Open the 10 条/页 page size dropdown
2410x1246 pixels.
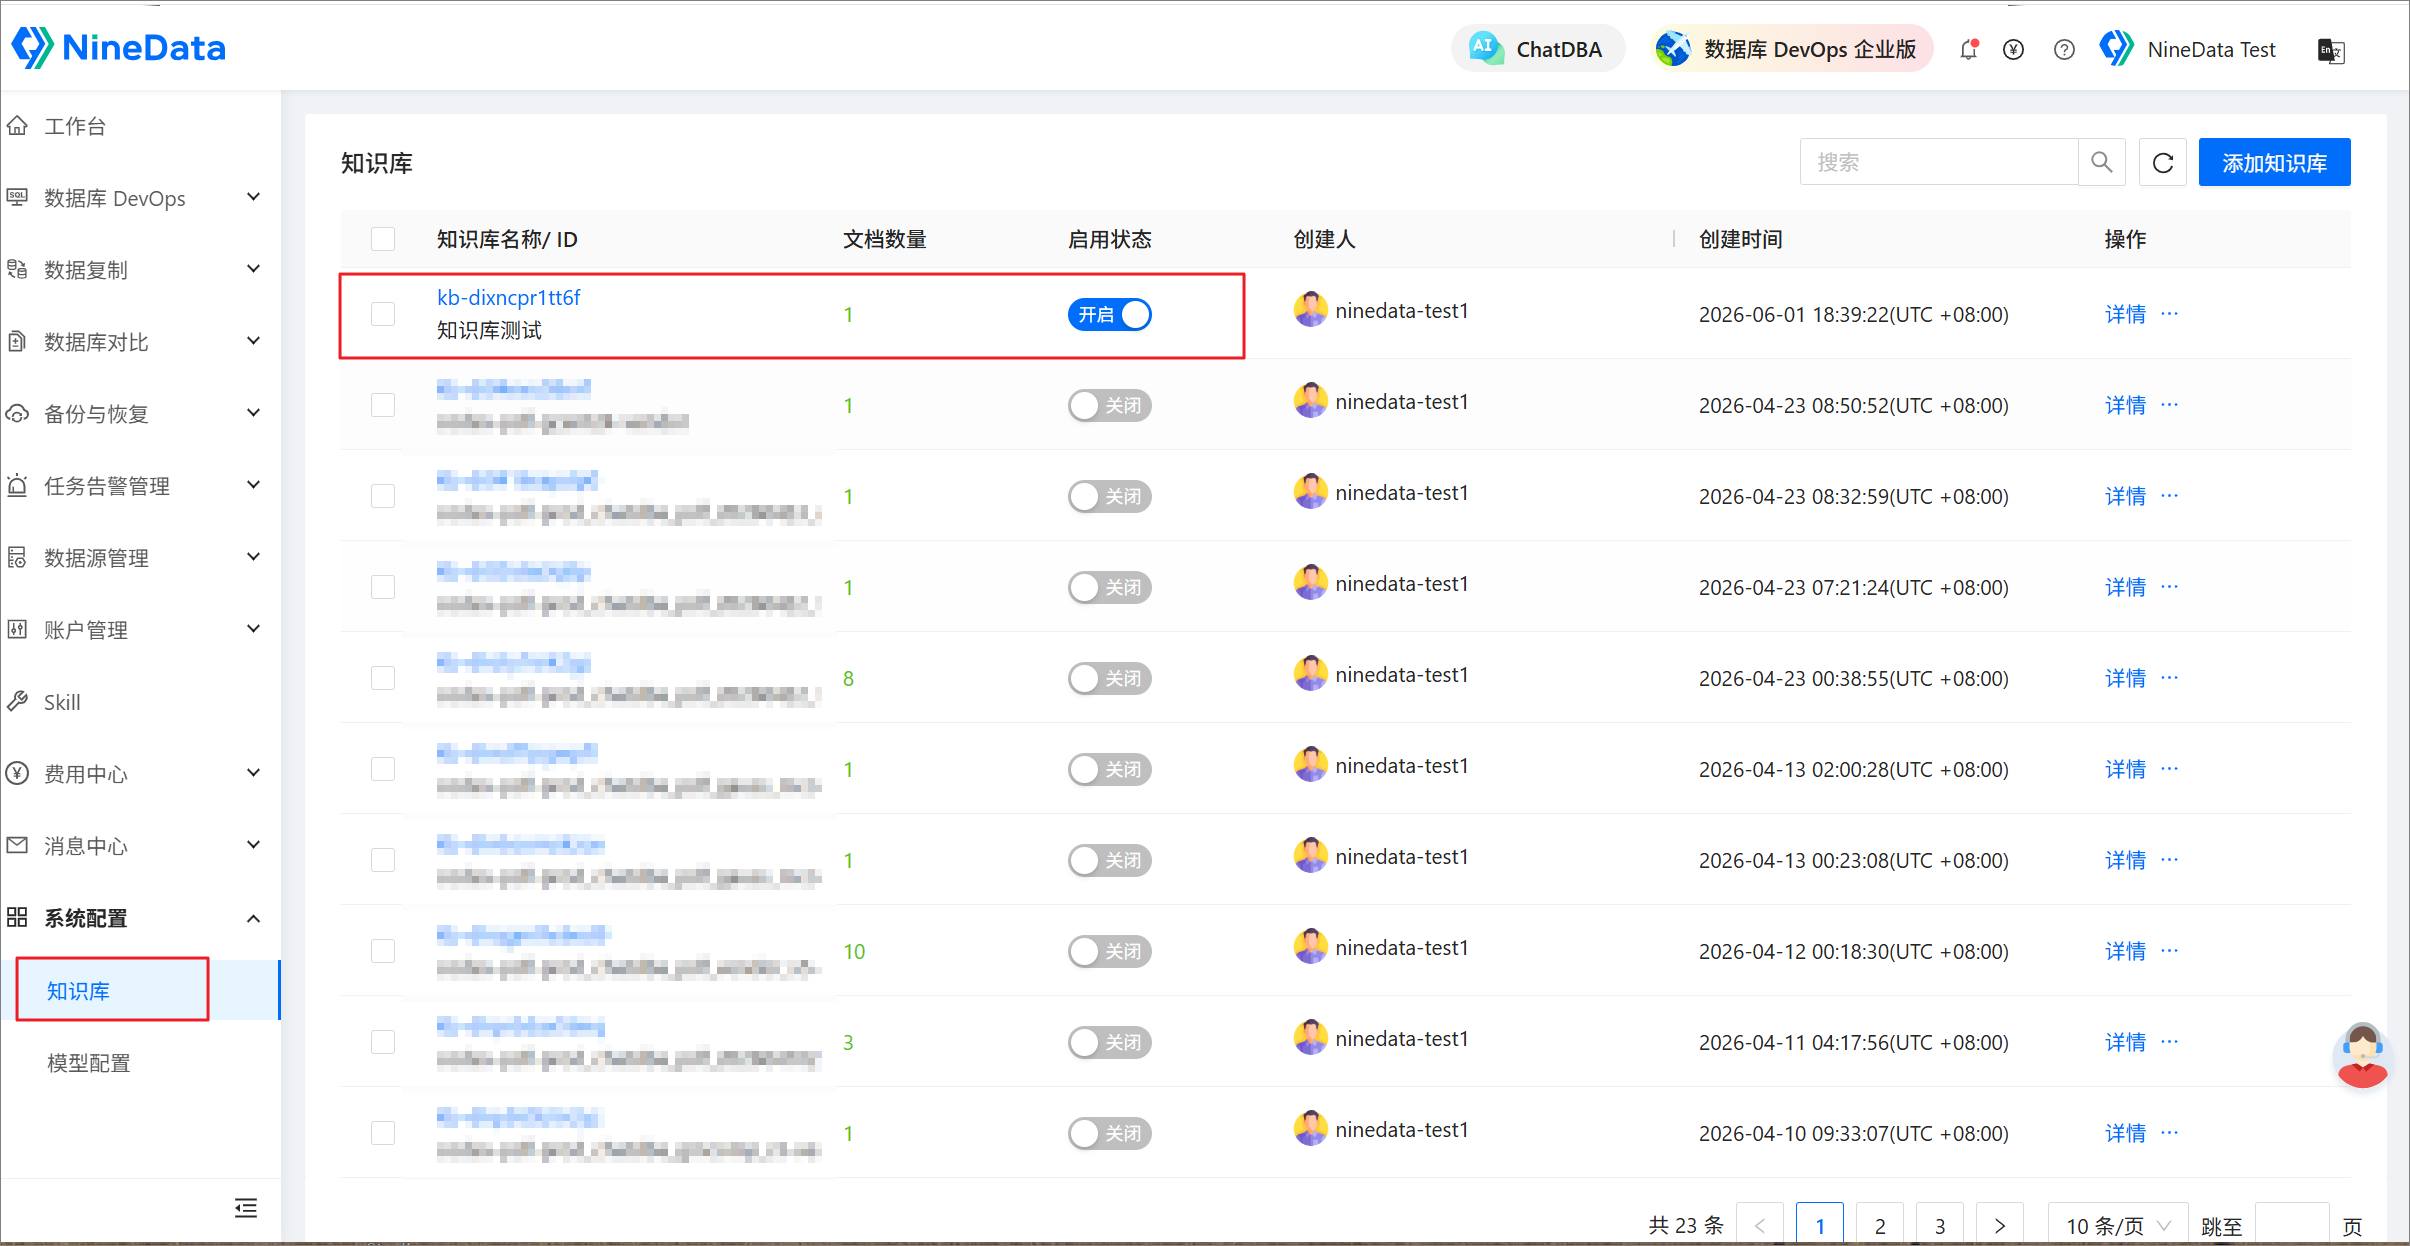(x=2118, y=1225)
